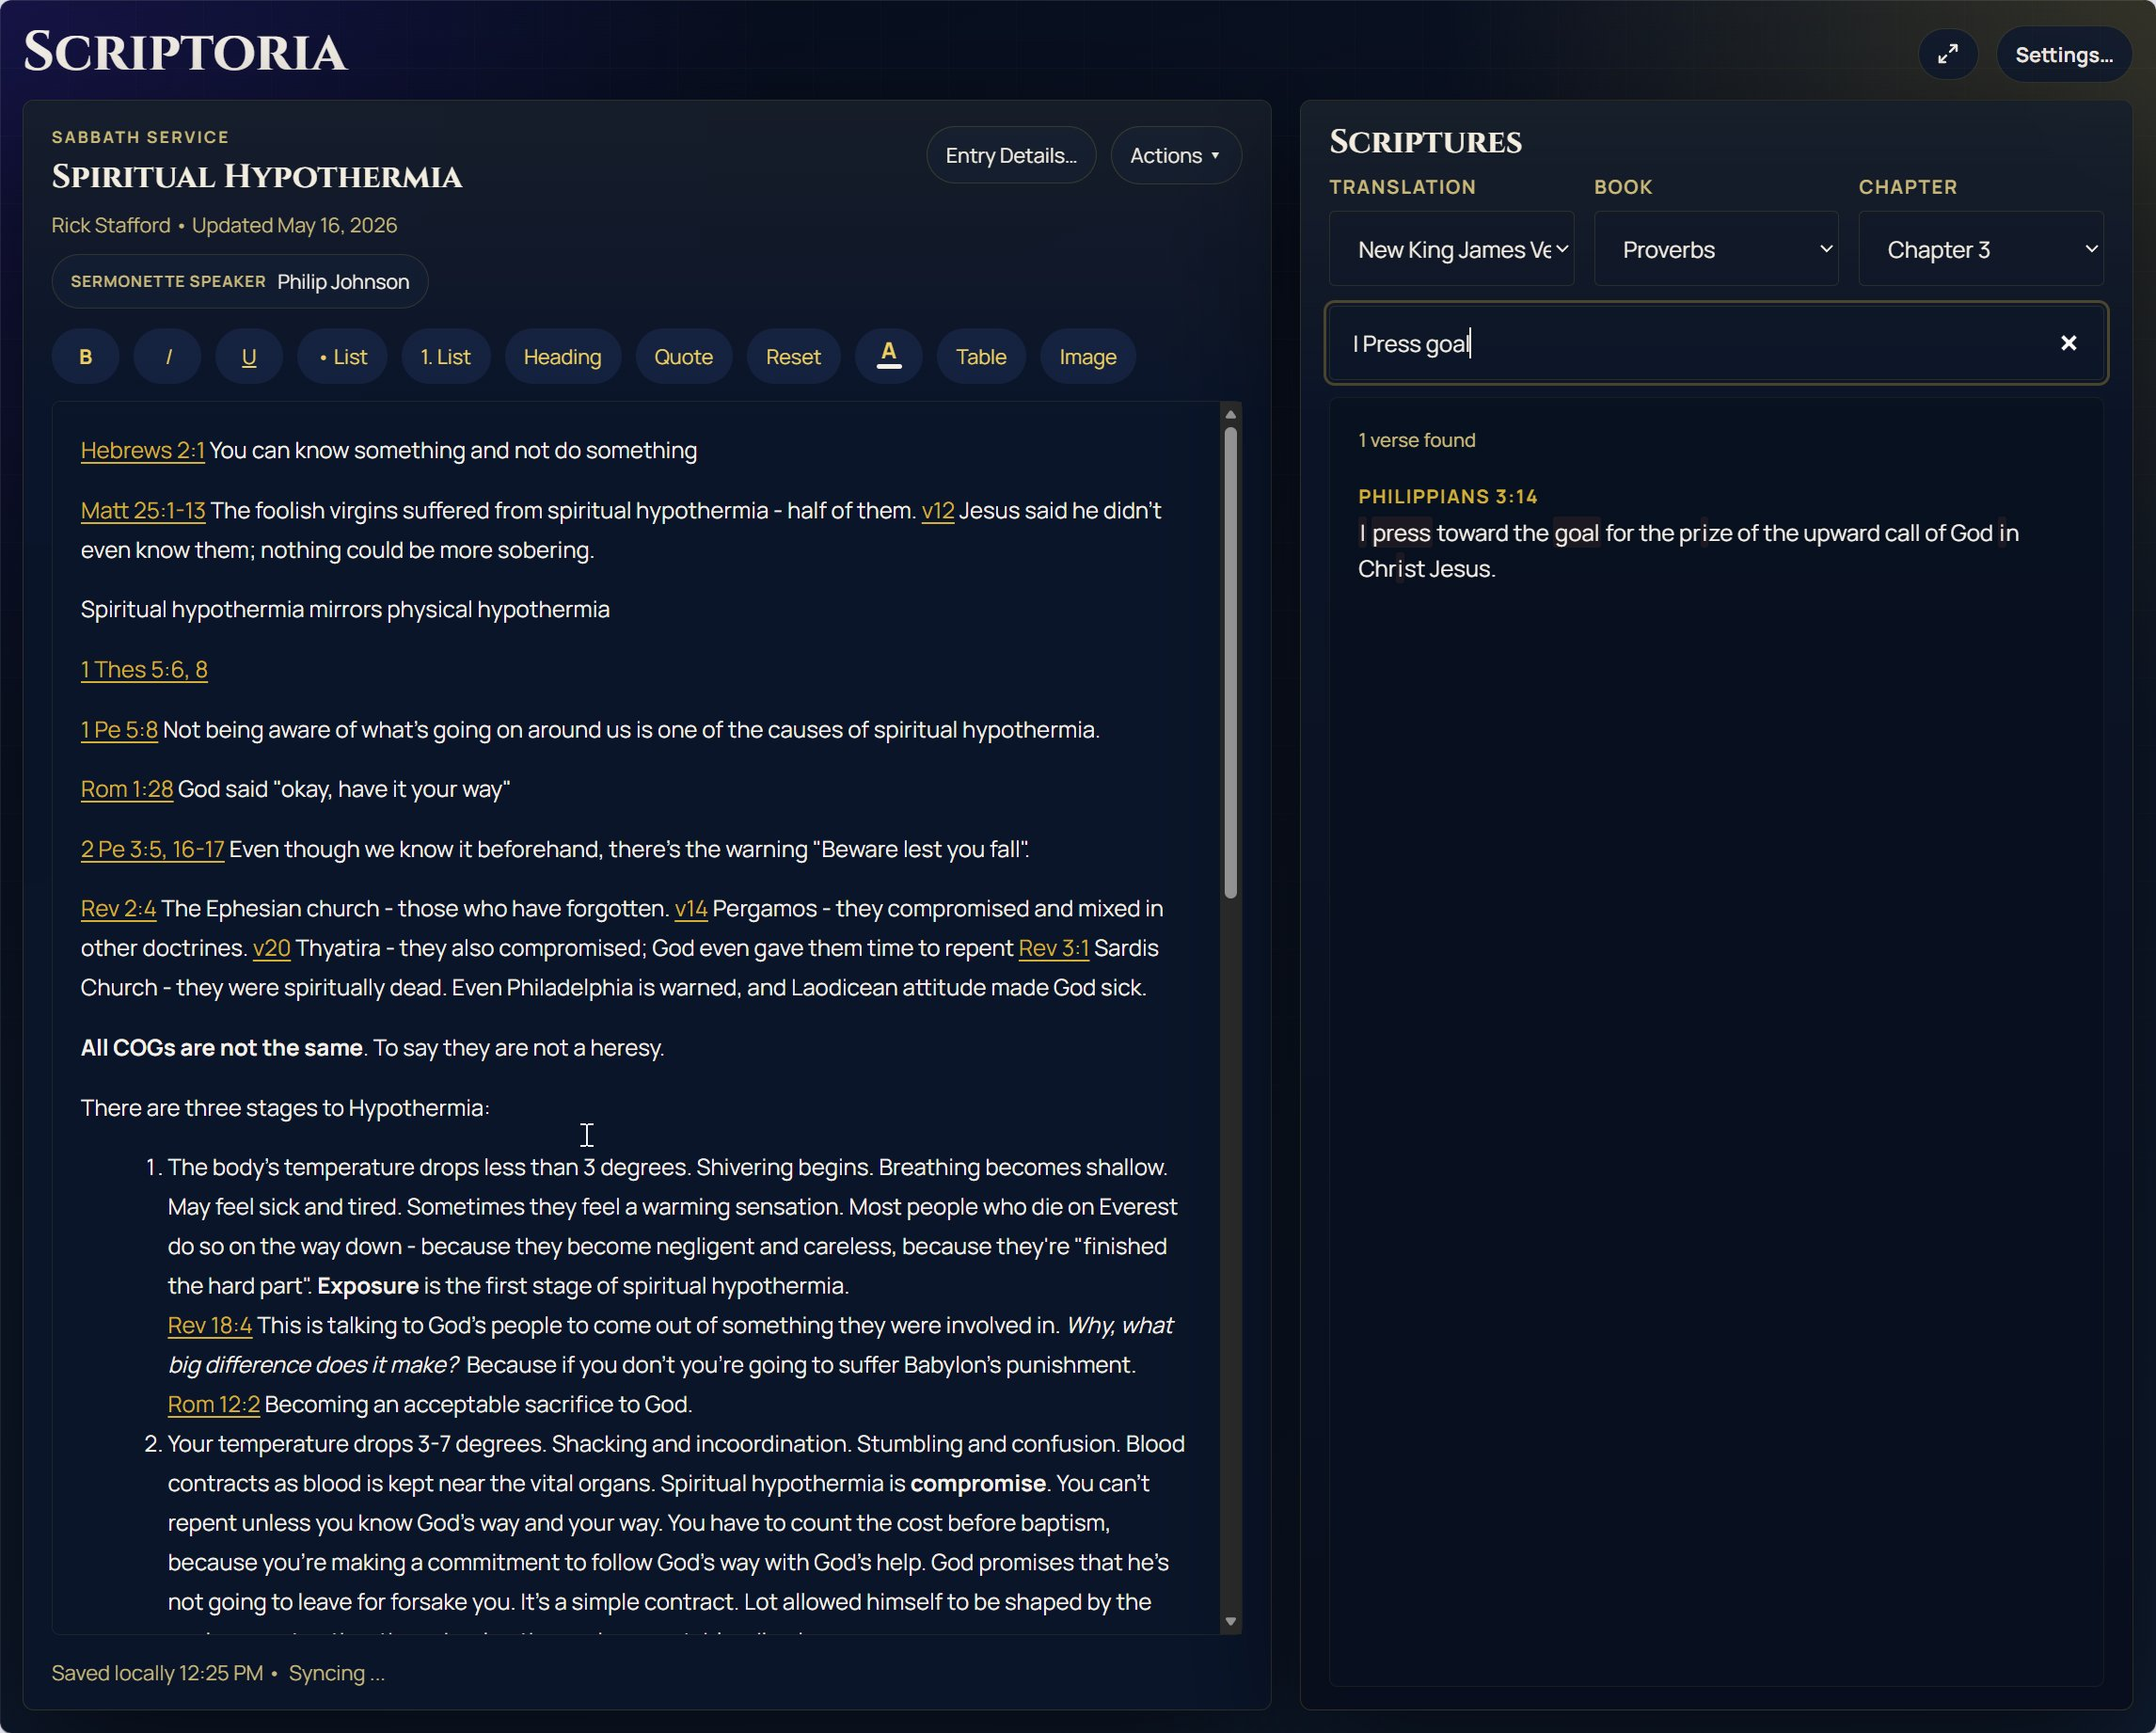This screenshot has width=2156, height=1733.
Task: Apply bold formatting with the B button
Action: click(x=86, y=357)
